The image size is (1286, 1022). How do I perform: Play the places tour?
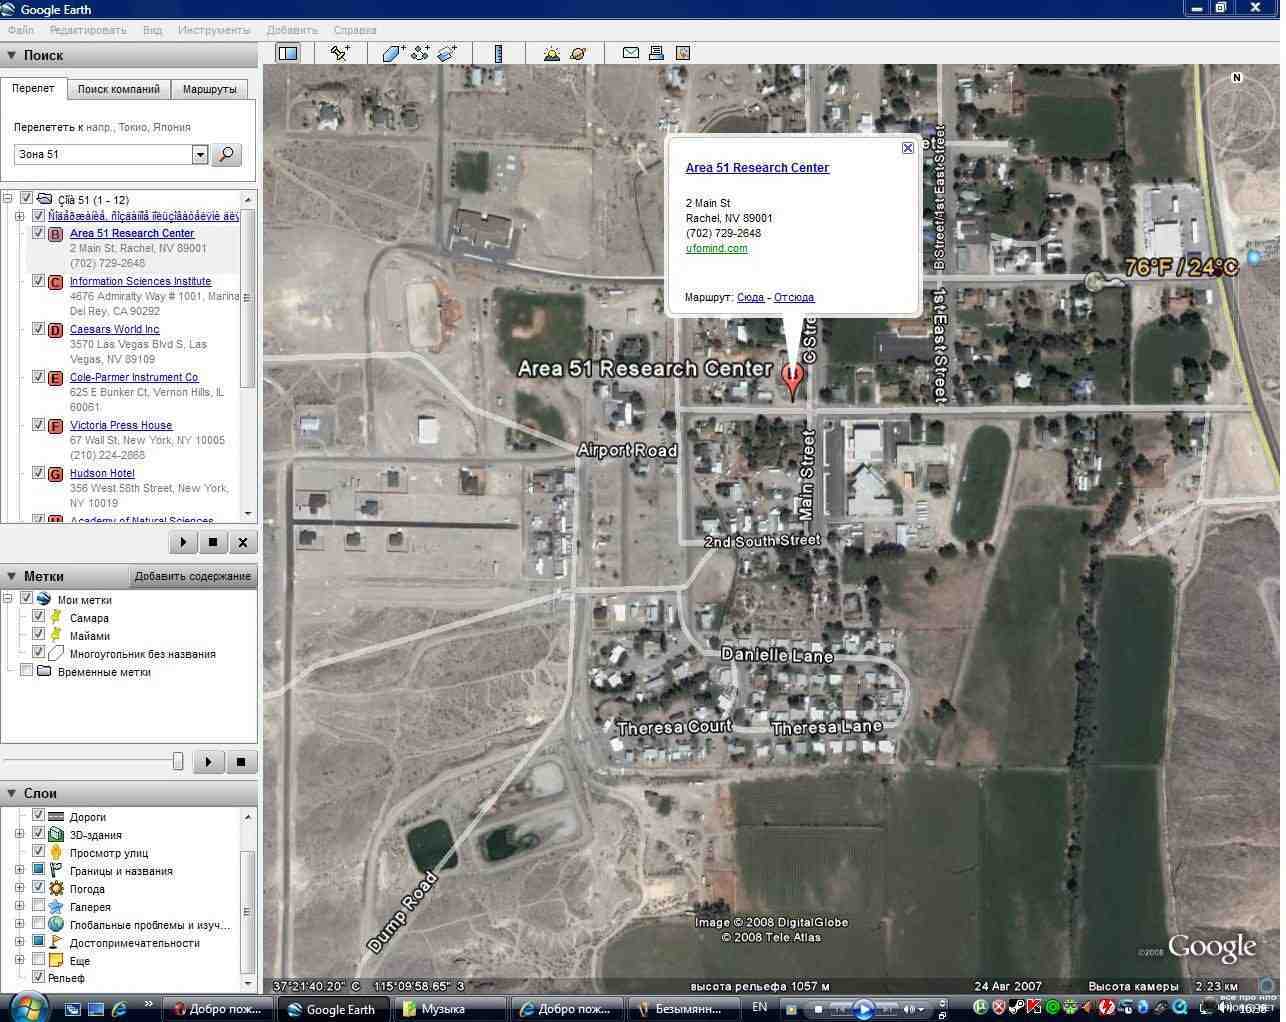coord(208,761)
